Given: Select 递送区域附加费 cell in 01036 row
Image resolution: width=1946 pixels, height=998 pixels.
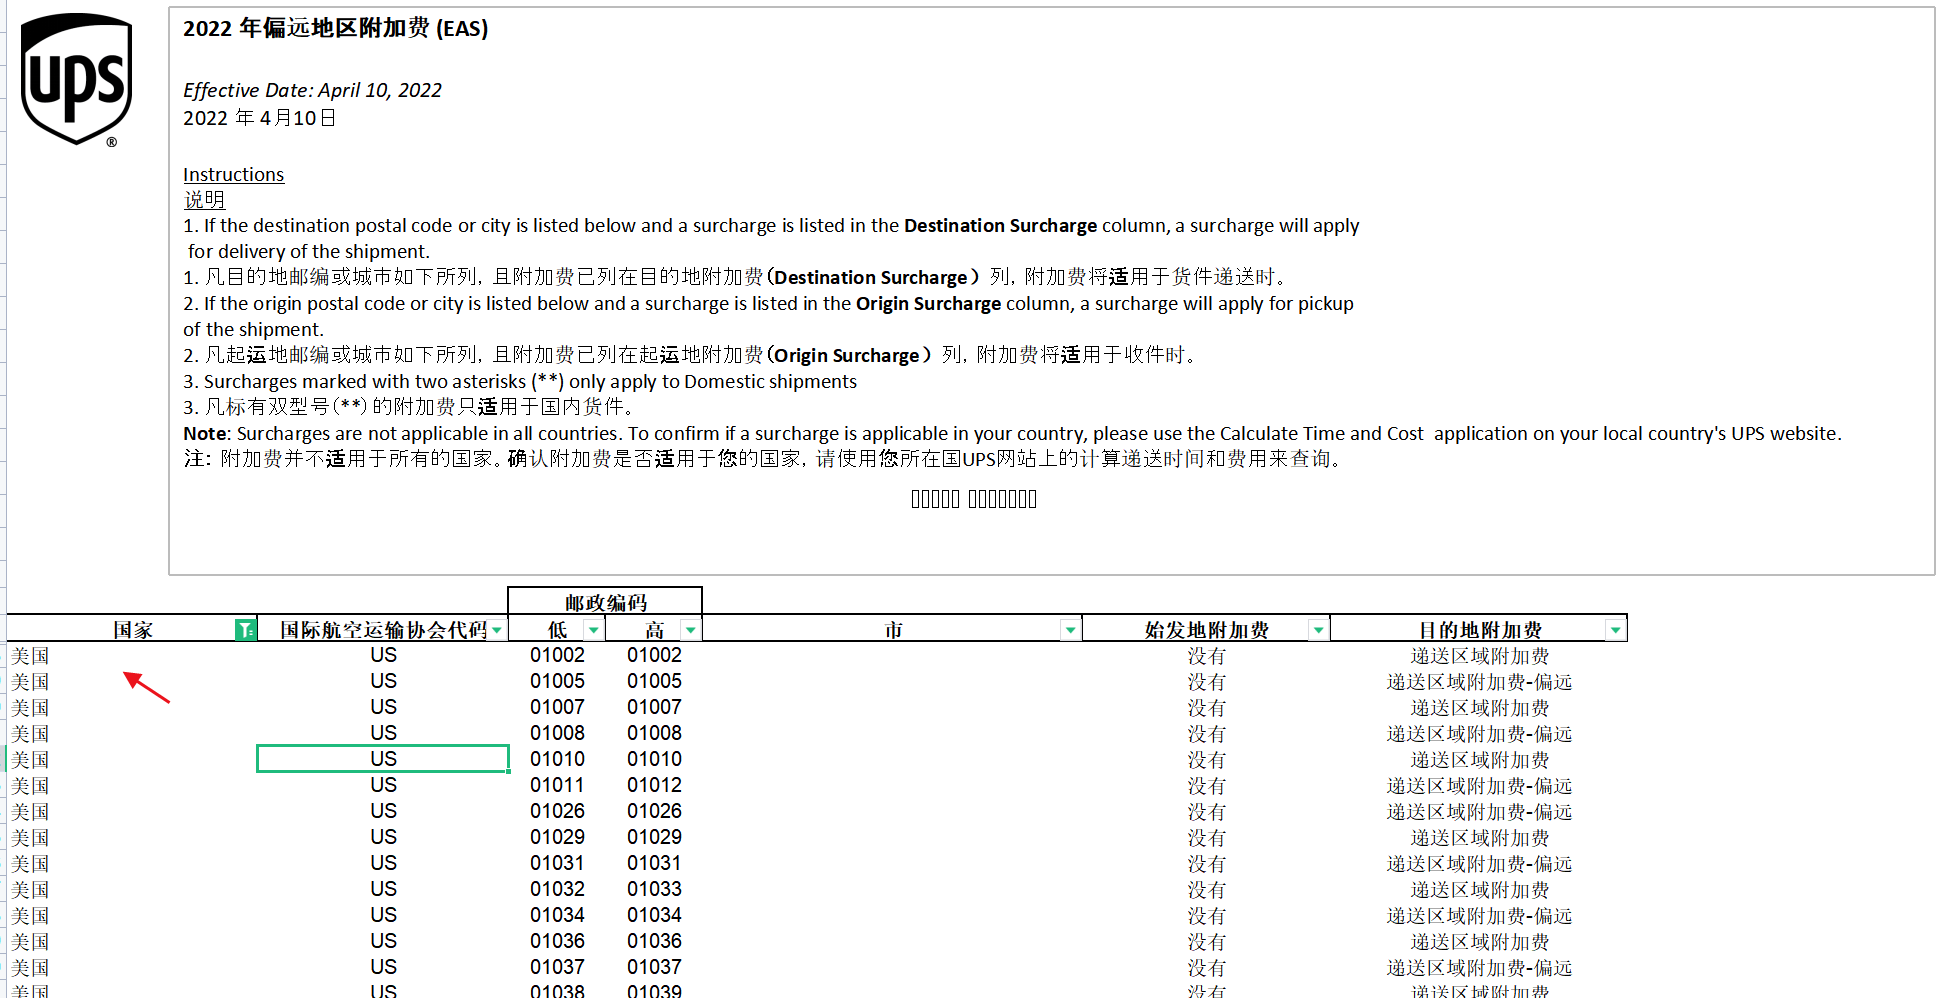Looking at the screenshot, I should tap(1479, 942).
